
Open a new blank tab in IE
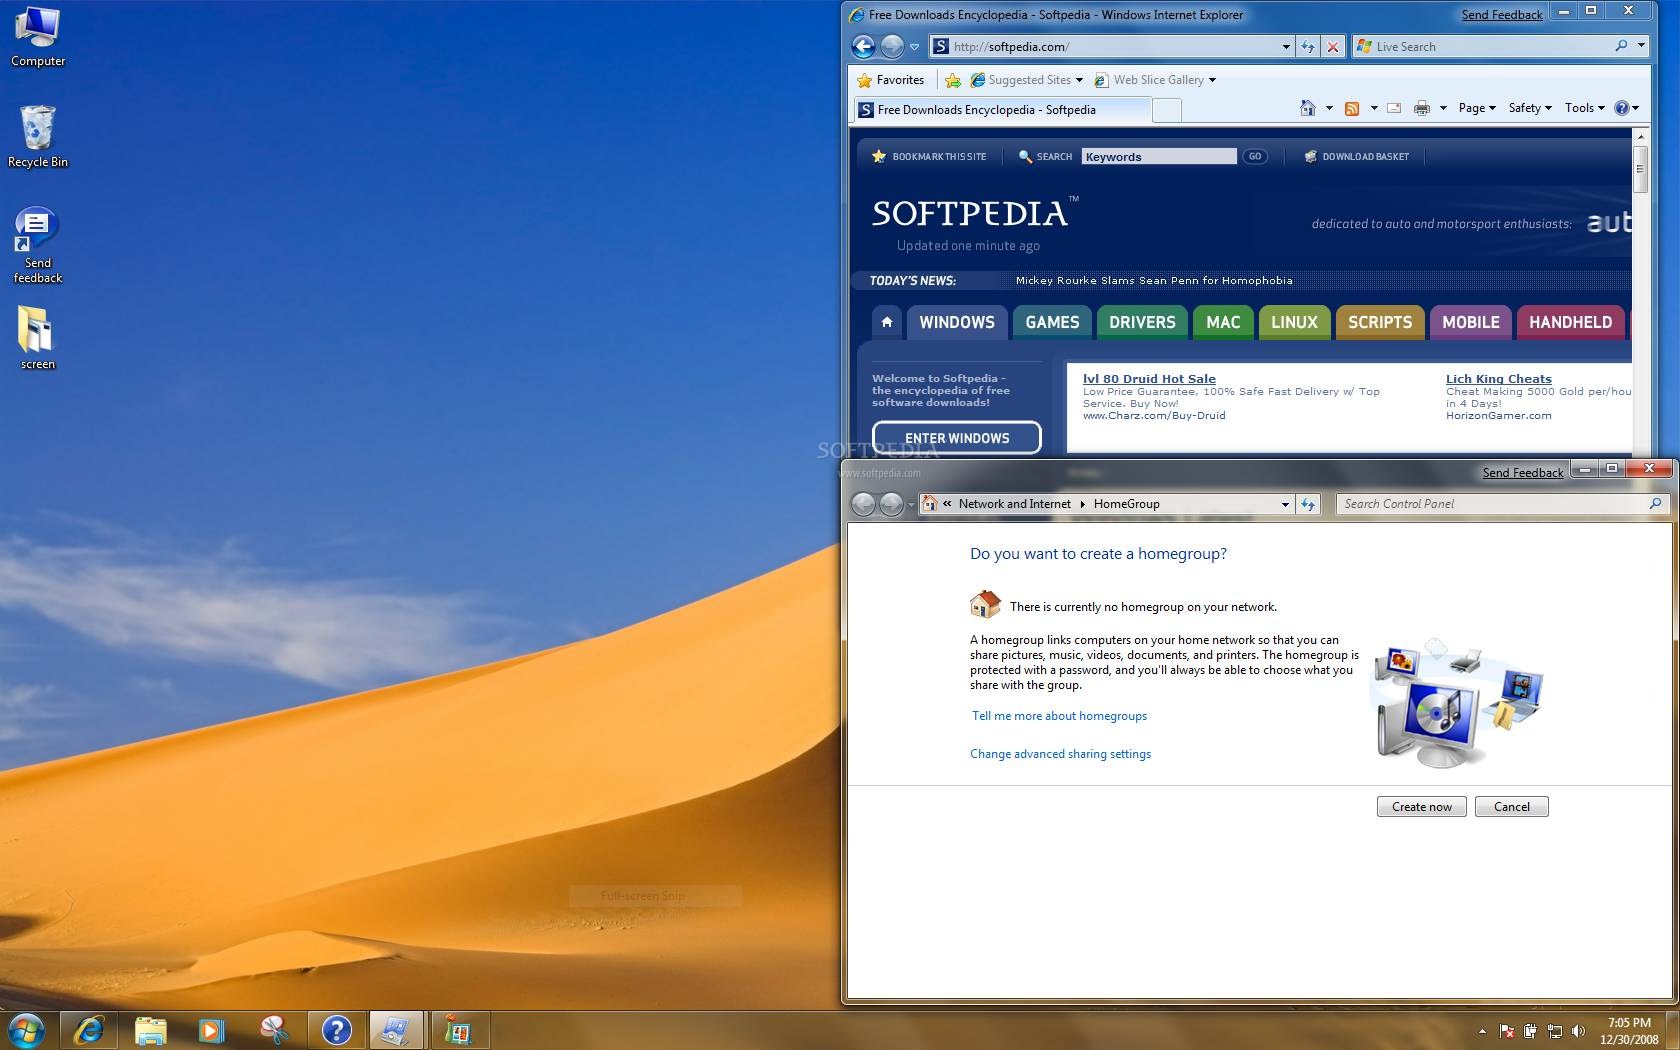1167,110
